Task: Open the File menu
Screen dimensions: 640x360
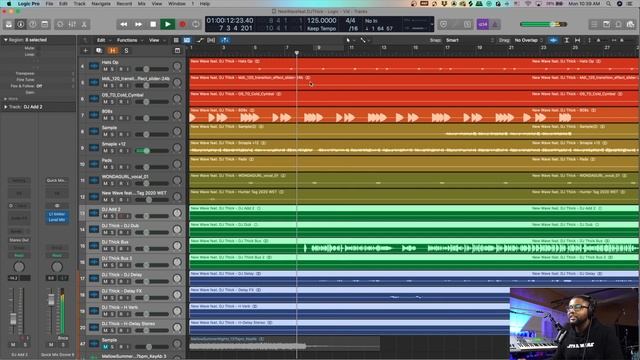Action: (x=49, y=4)
